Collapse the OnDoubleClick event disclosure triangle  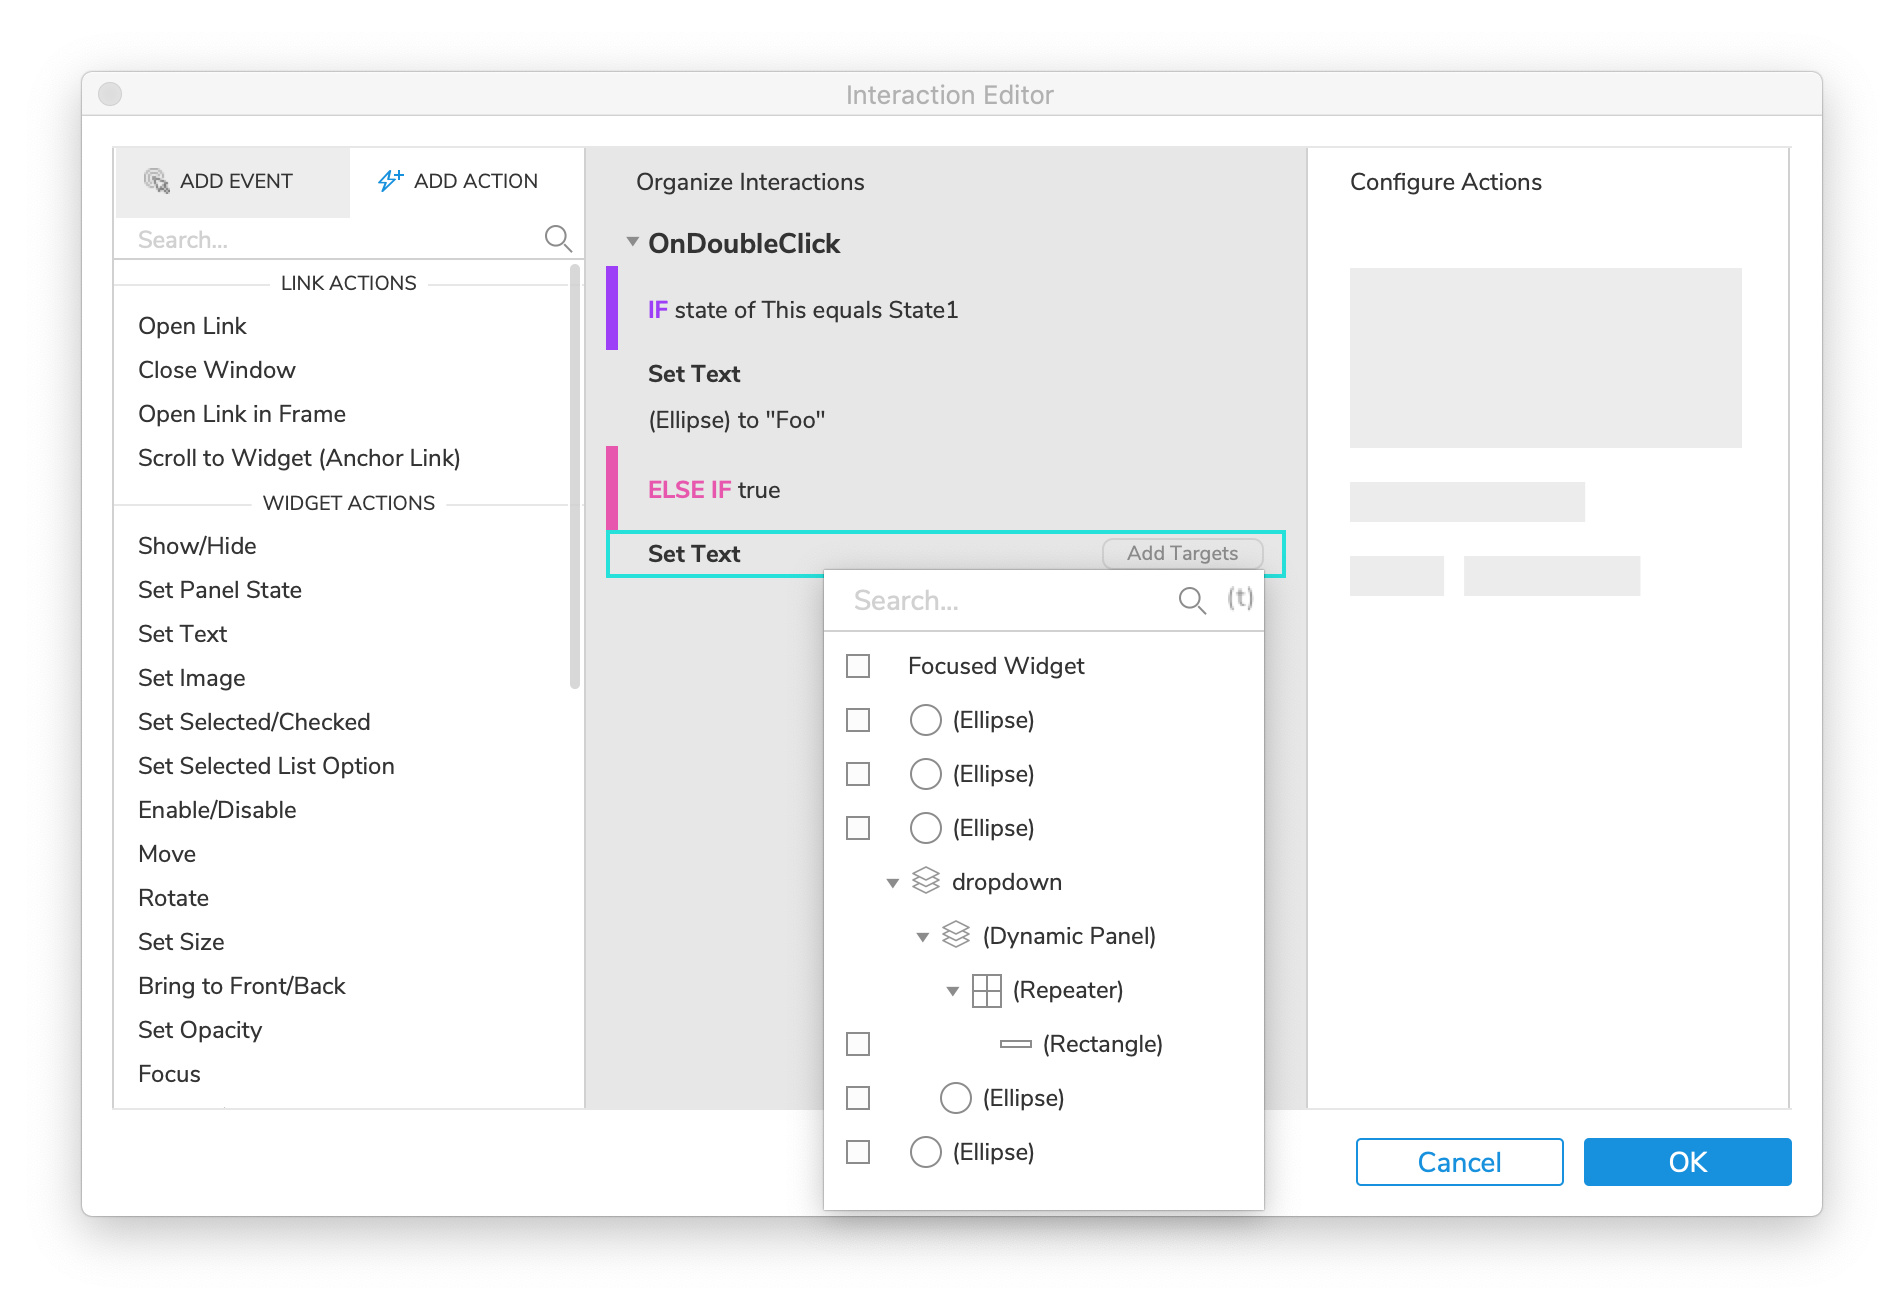coord(632,242)
